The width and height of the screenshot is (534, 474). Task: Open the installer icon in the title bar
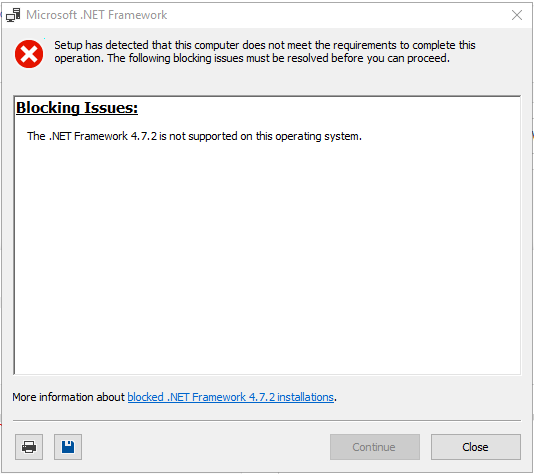coord(13,15)
